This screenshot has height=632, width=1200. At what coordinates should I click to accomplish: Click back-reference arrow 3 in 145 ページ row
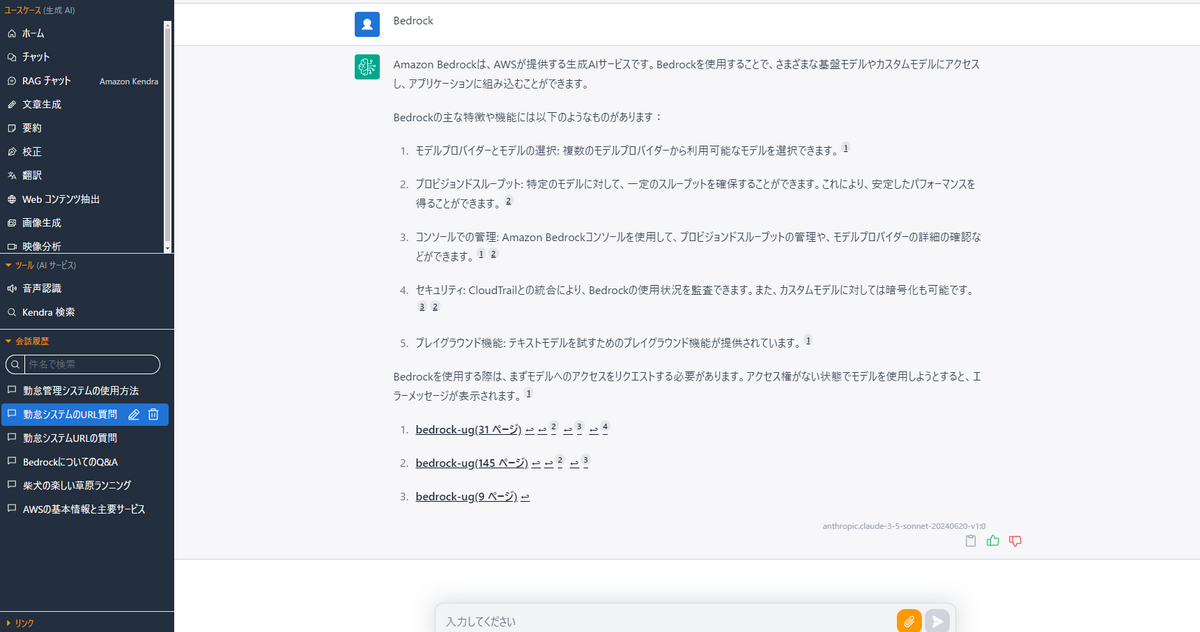pyautogui.click(x=580, y=462)
